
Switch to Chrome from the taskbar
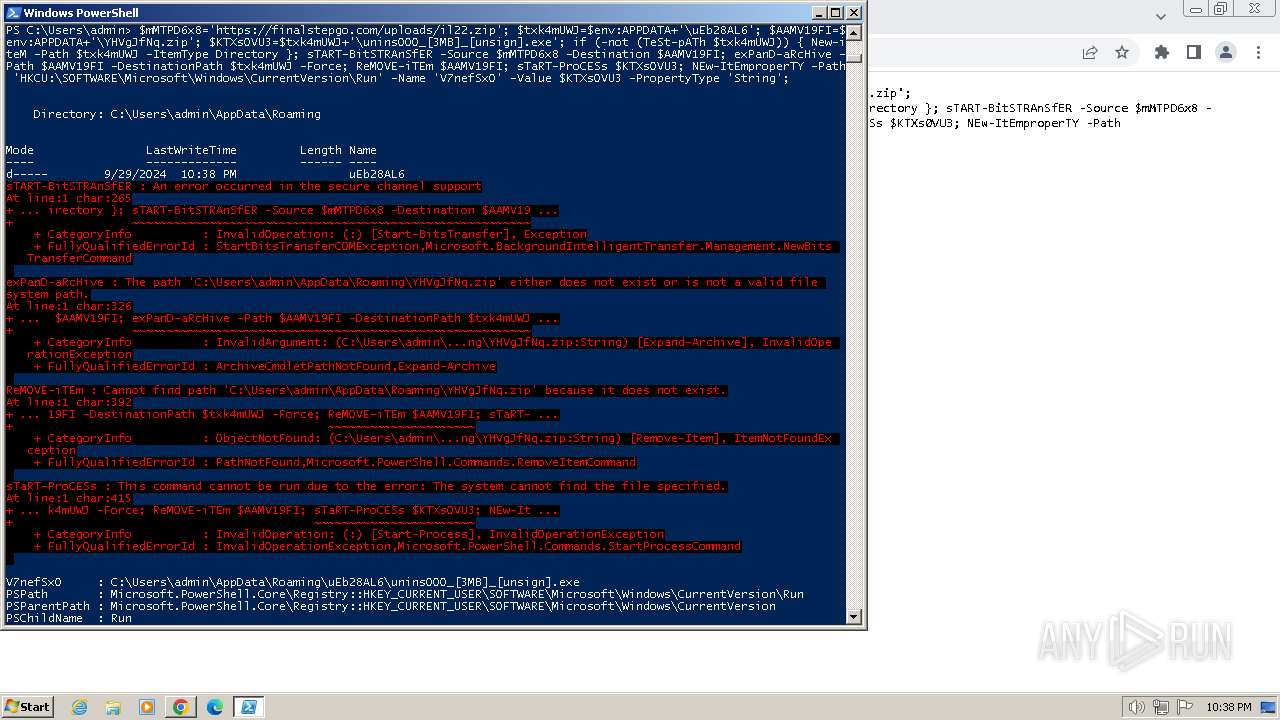[181, 707]
